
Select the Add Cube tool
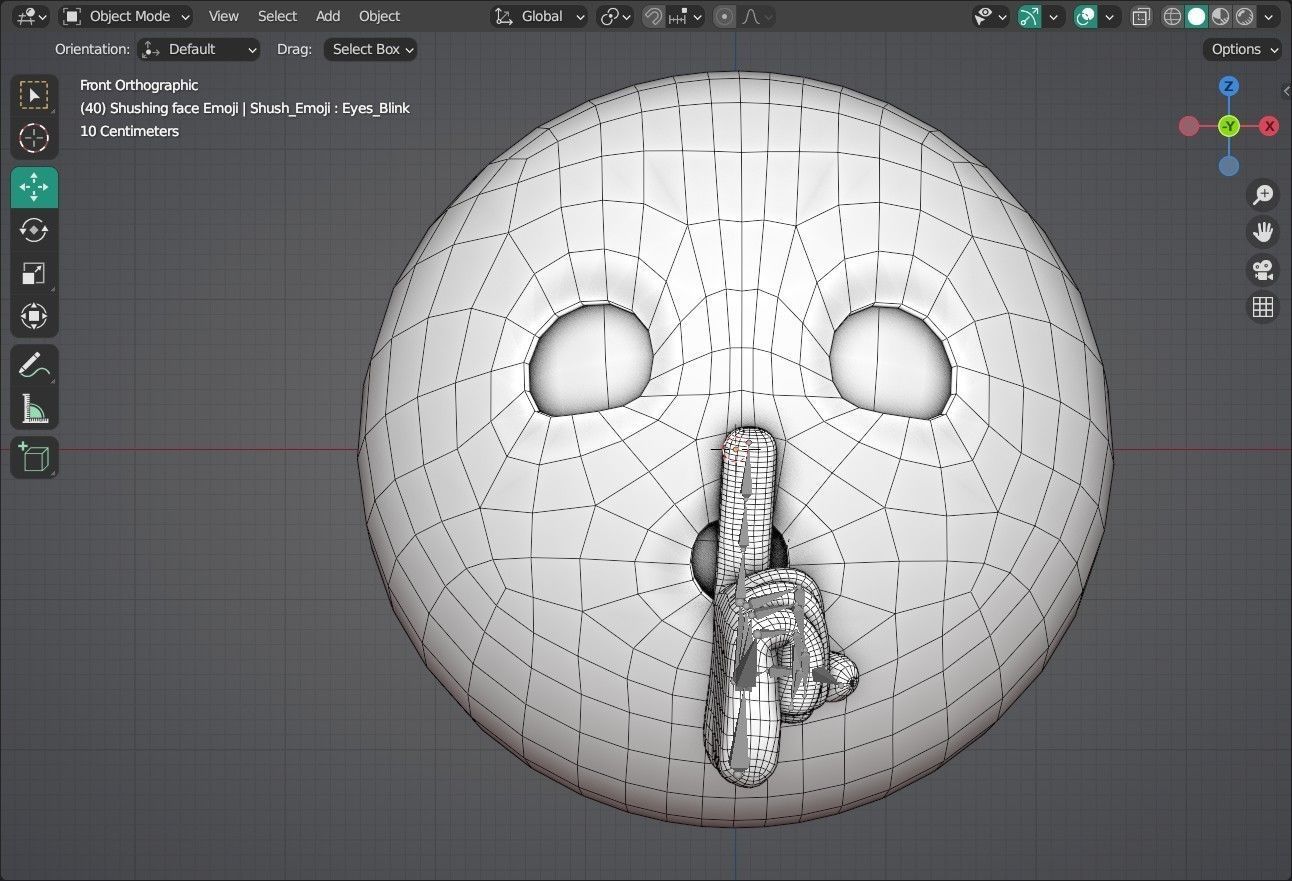tap(34, 457)
